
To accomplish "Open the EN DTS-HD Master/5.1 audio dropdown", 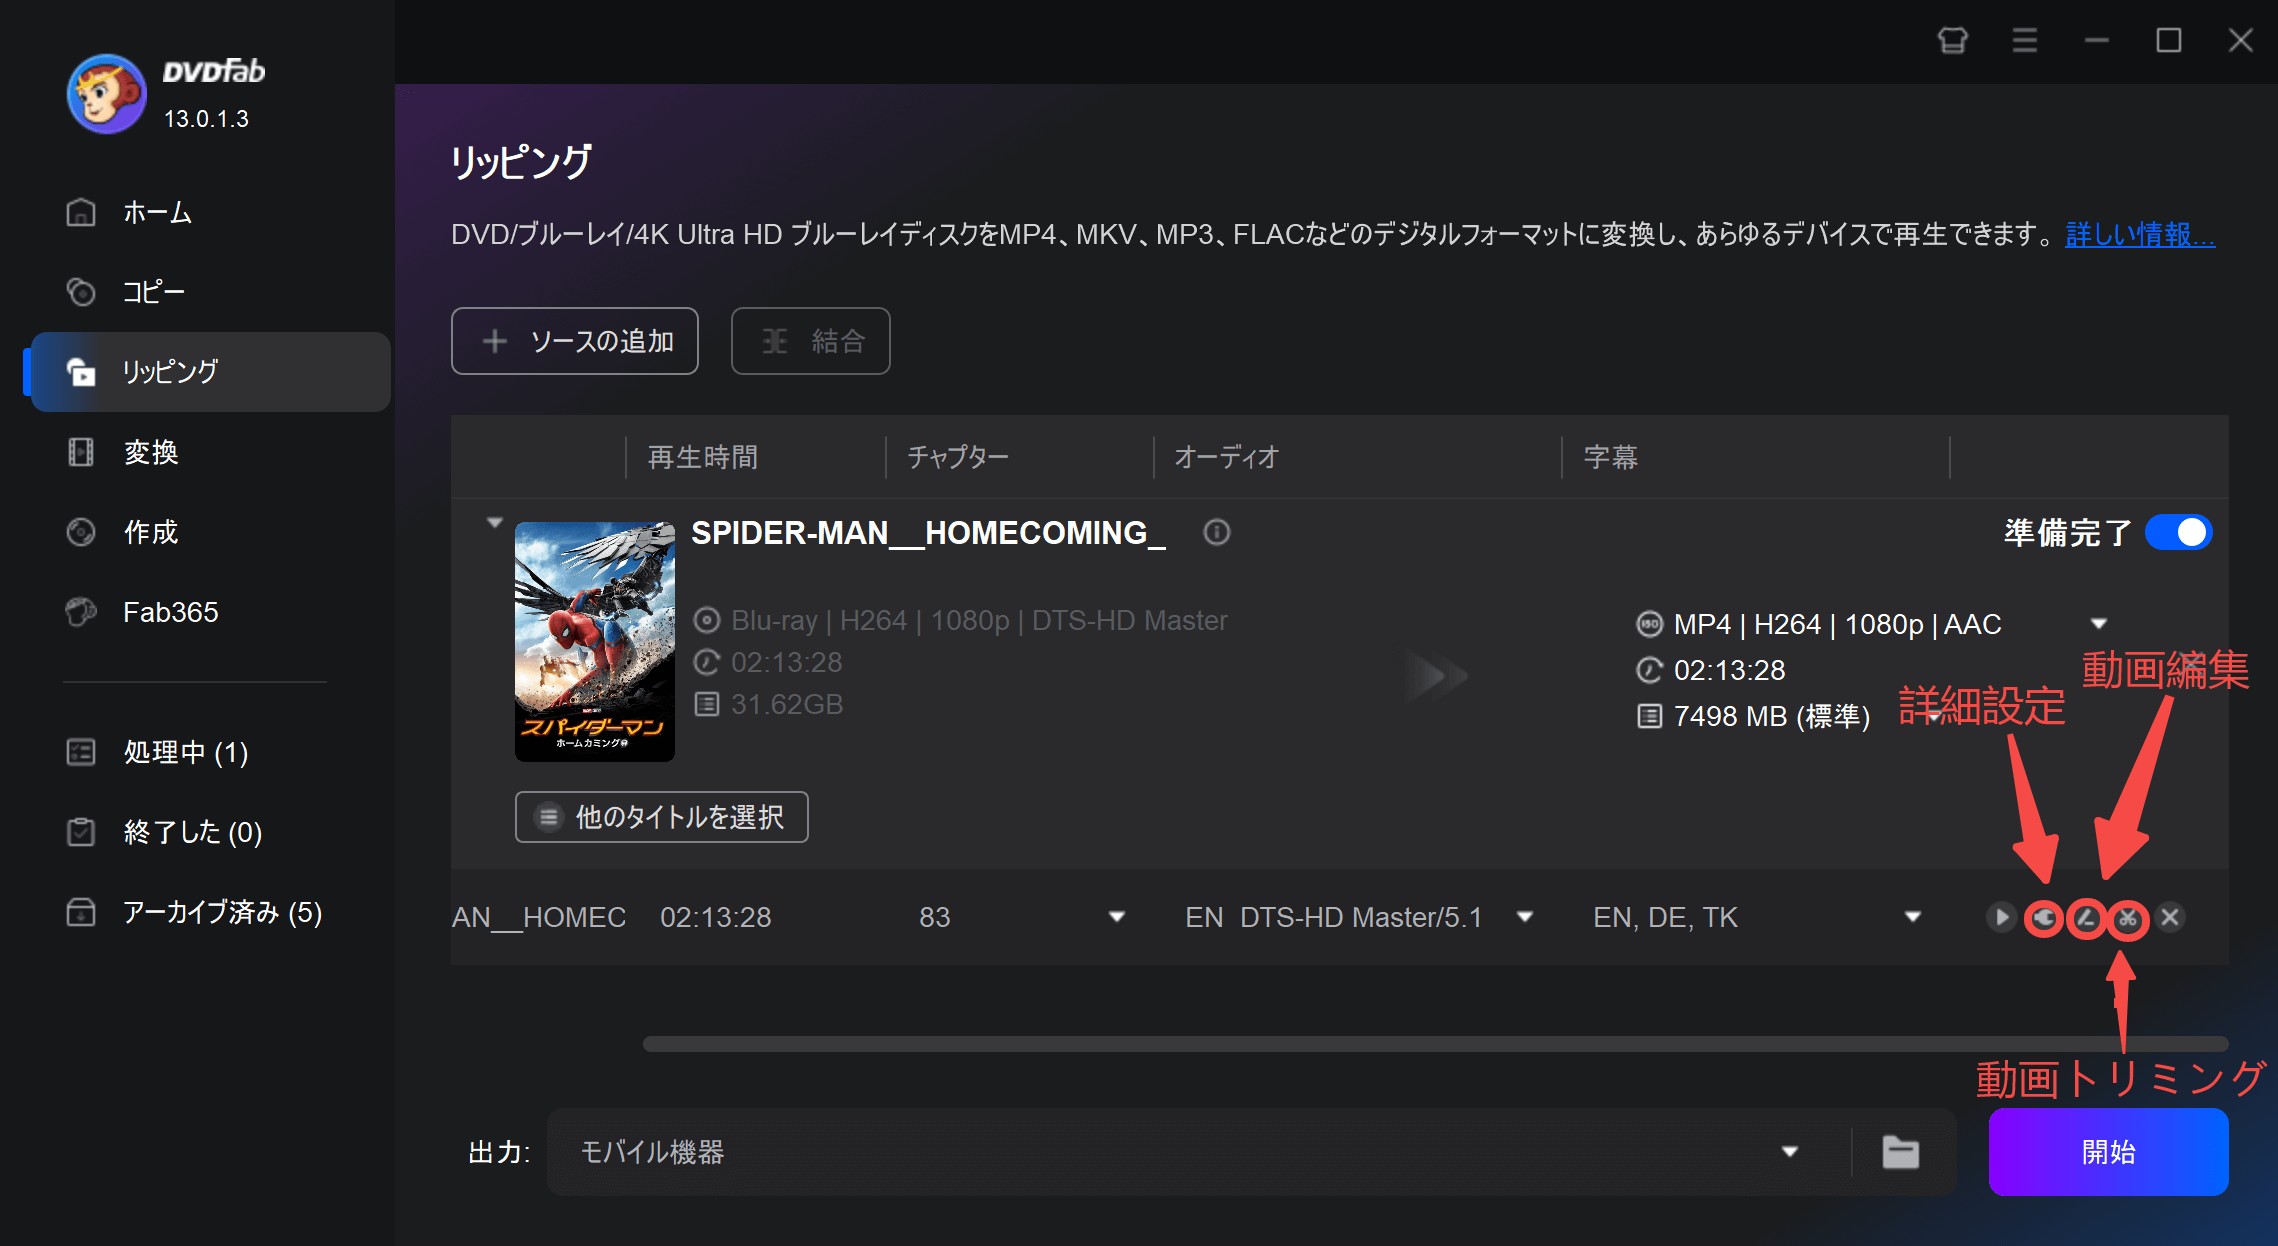I will pos(1525,917).
